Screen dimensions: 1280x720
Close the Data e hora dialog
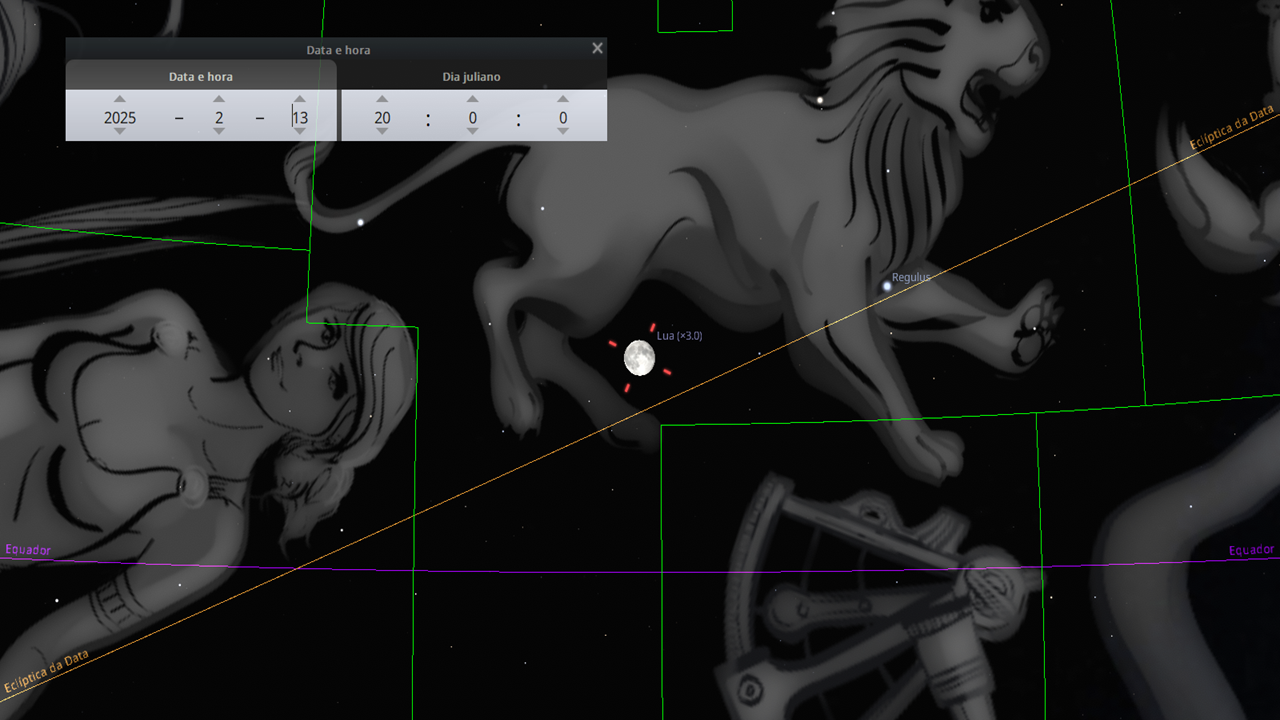597,48
